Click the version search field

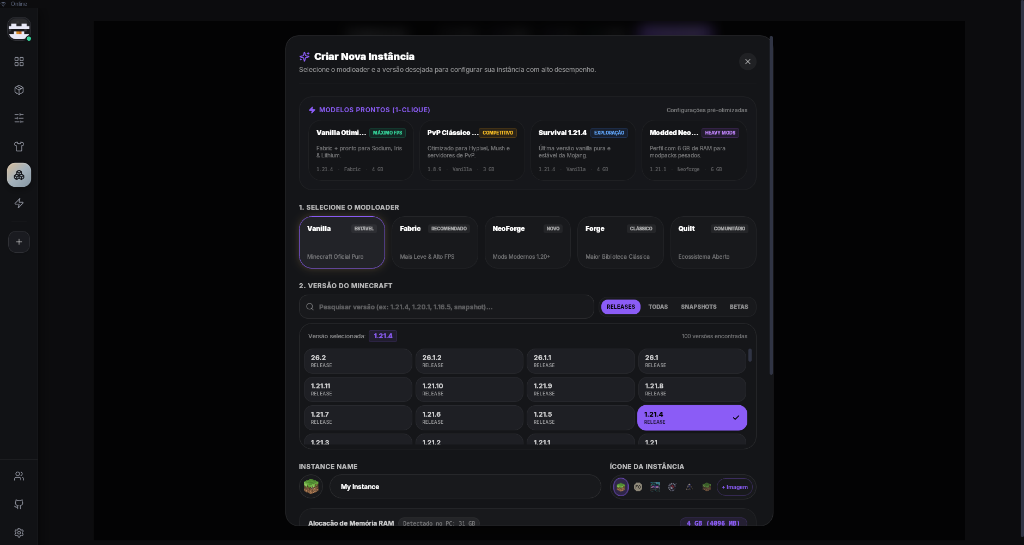tap(447, 307)
